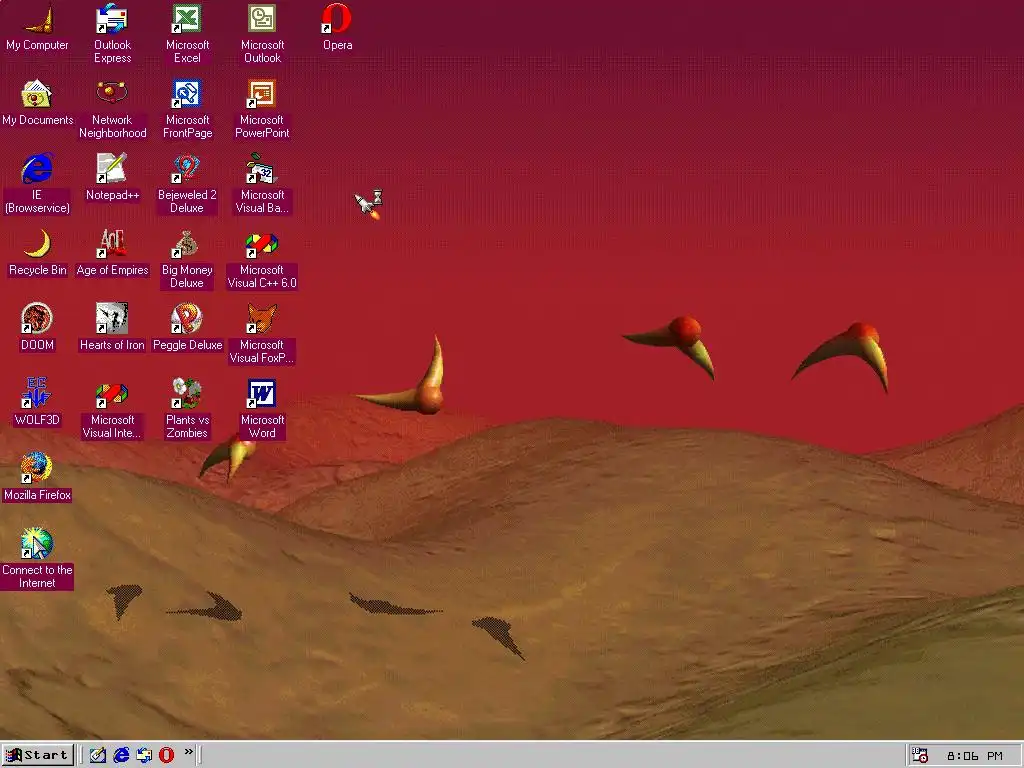The image size is (1024, 768).
Task: Launch Internet Explorer from Quick Launch
Action: click(121, 756)
